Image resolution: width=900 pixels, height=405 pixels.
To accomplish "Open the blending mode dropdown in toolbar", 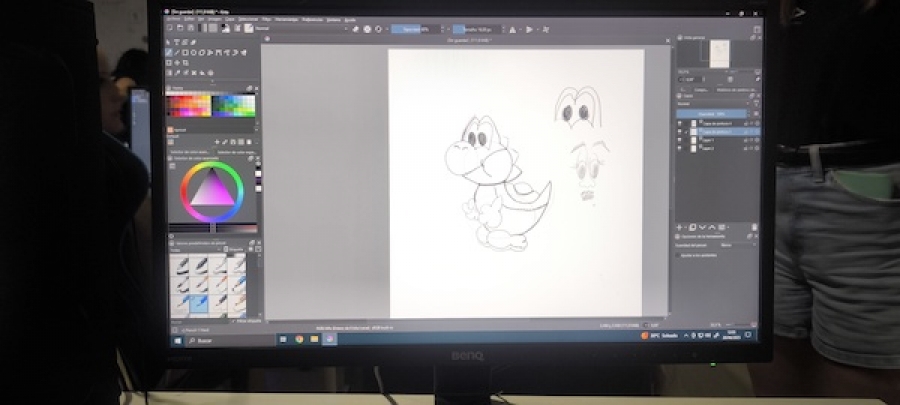I will [x=301, y=28].
